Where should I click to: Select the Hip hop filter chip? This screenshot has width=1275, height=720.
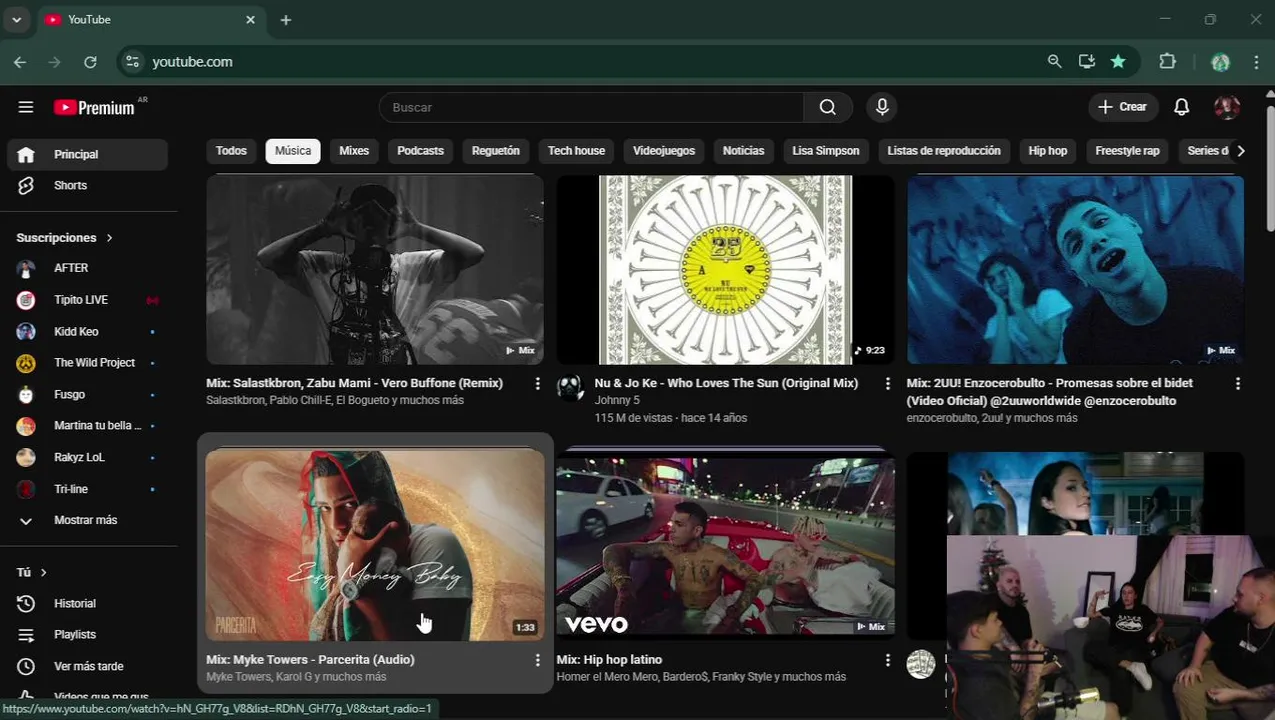[1048, 151]
